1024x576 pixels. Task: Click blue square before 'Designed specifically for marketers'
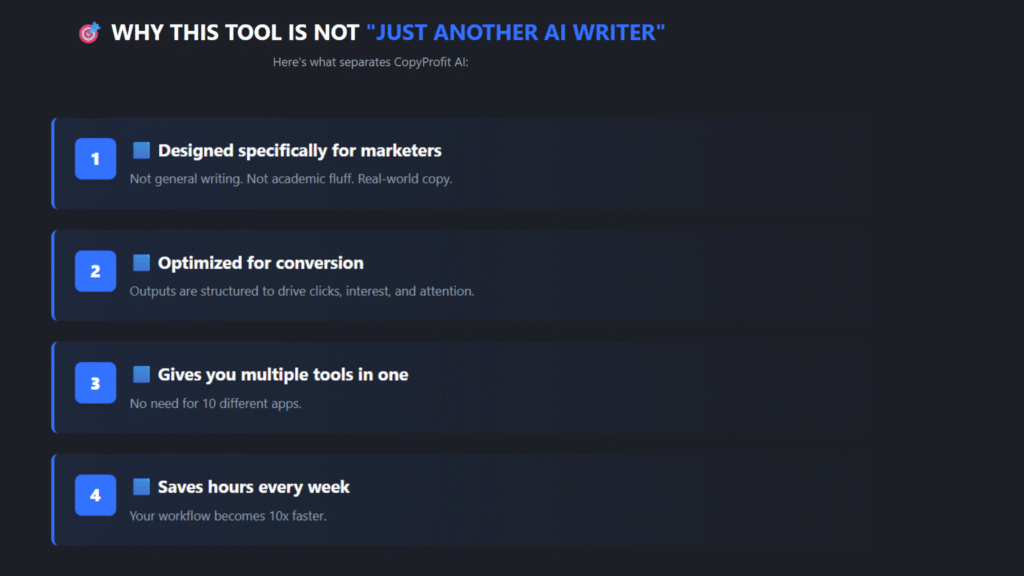point(141,151)
